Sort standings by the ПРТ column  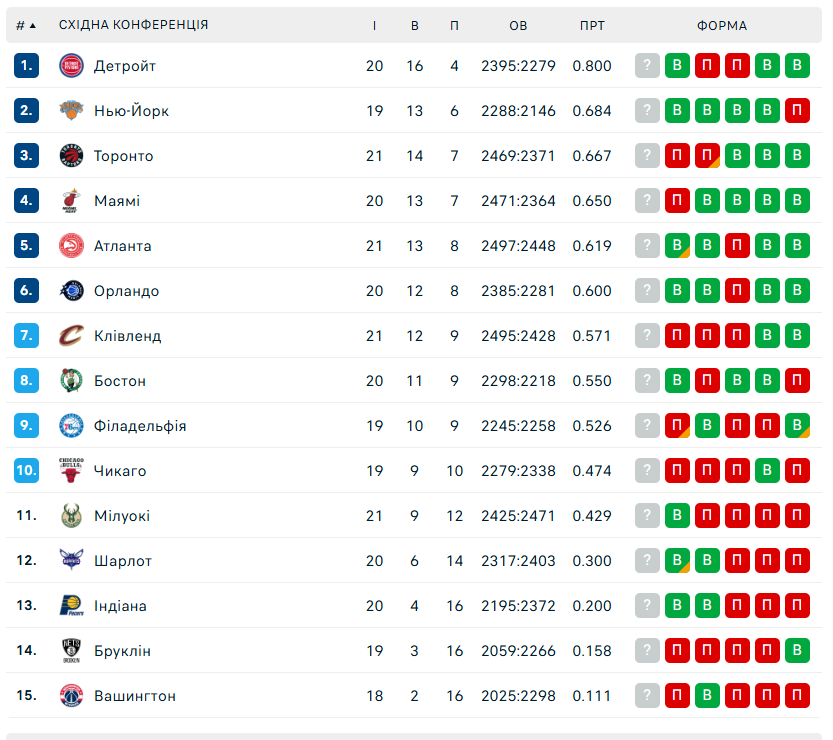(592, 25)
